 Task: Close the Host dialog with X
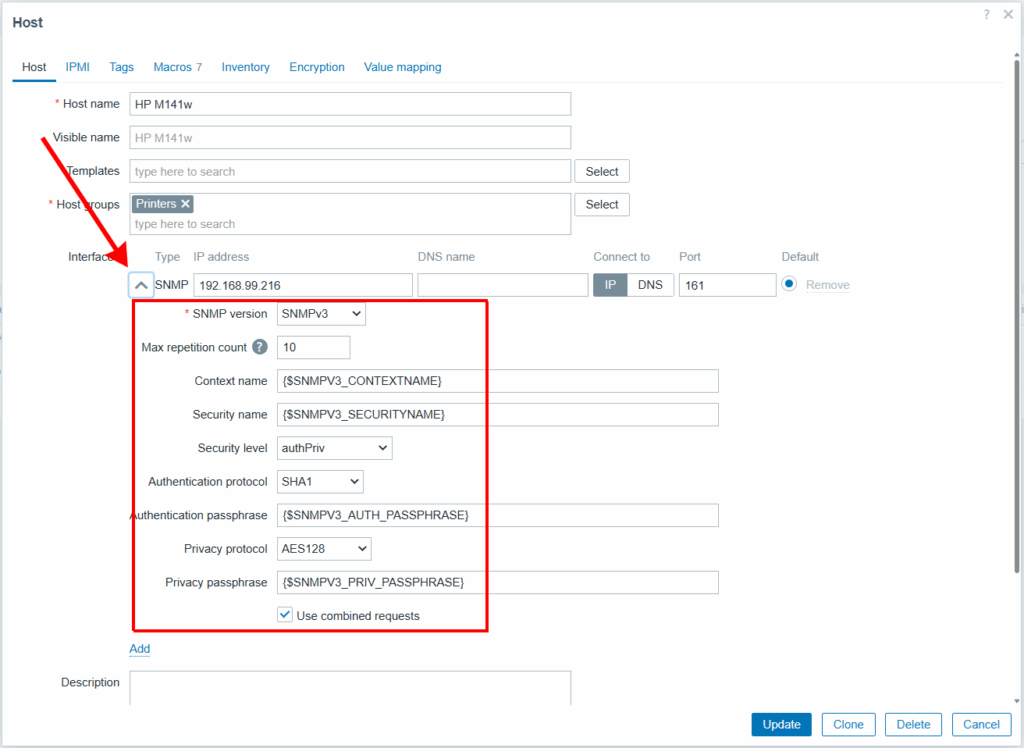pos(1008,14)
